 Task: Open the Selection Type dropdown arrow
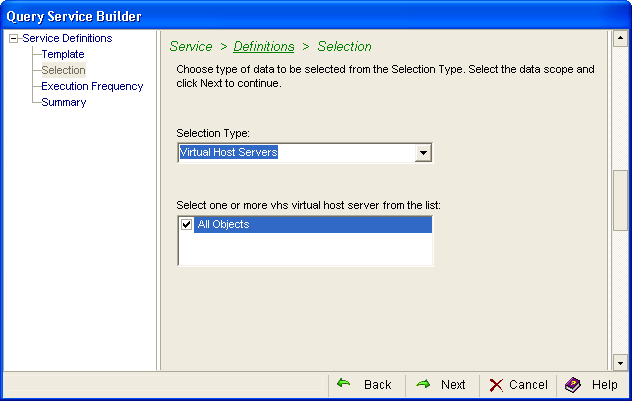(423, 153)
